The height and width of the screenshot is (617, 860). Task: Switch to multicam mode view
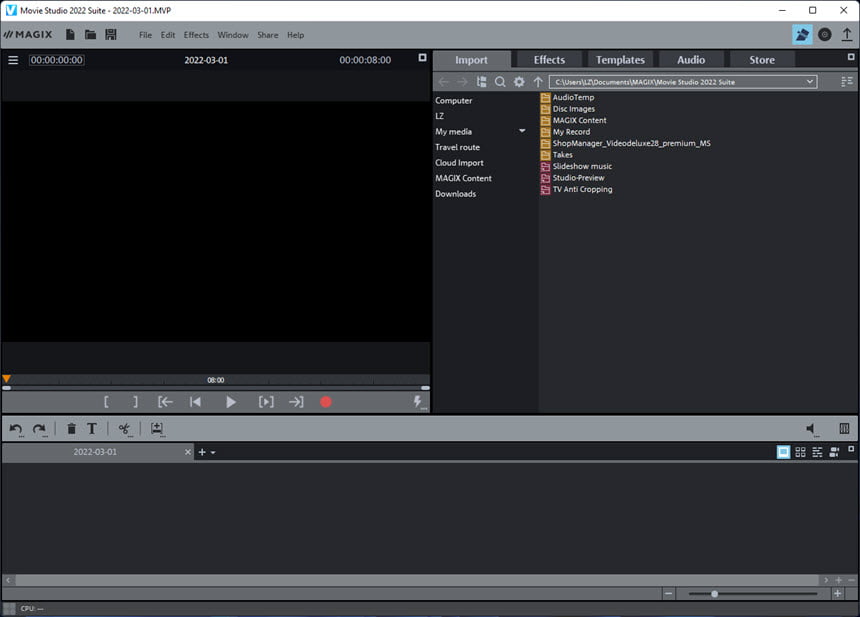(834, 452)
